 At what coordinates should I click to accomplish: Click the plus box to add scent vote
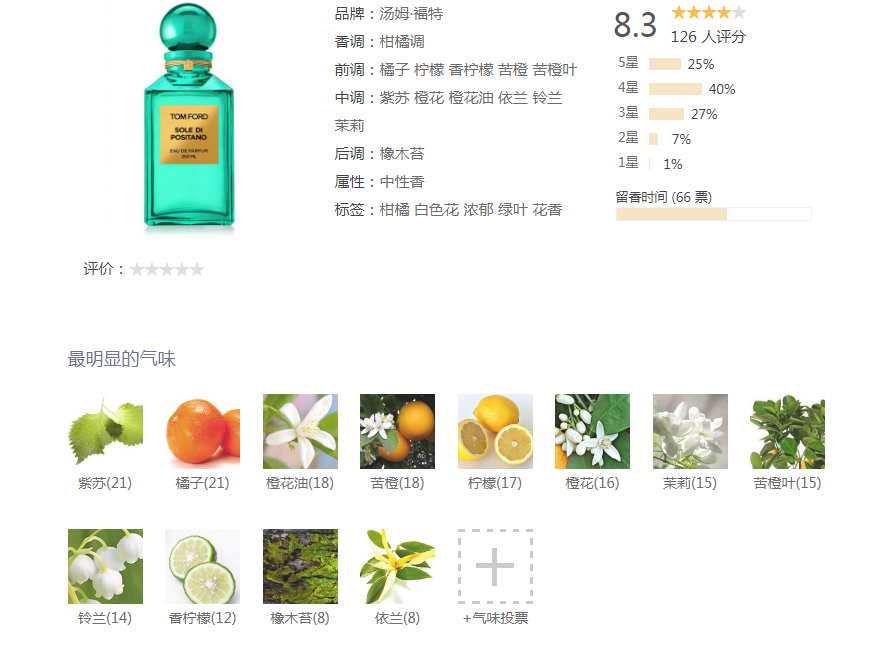[496, 566]
